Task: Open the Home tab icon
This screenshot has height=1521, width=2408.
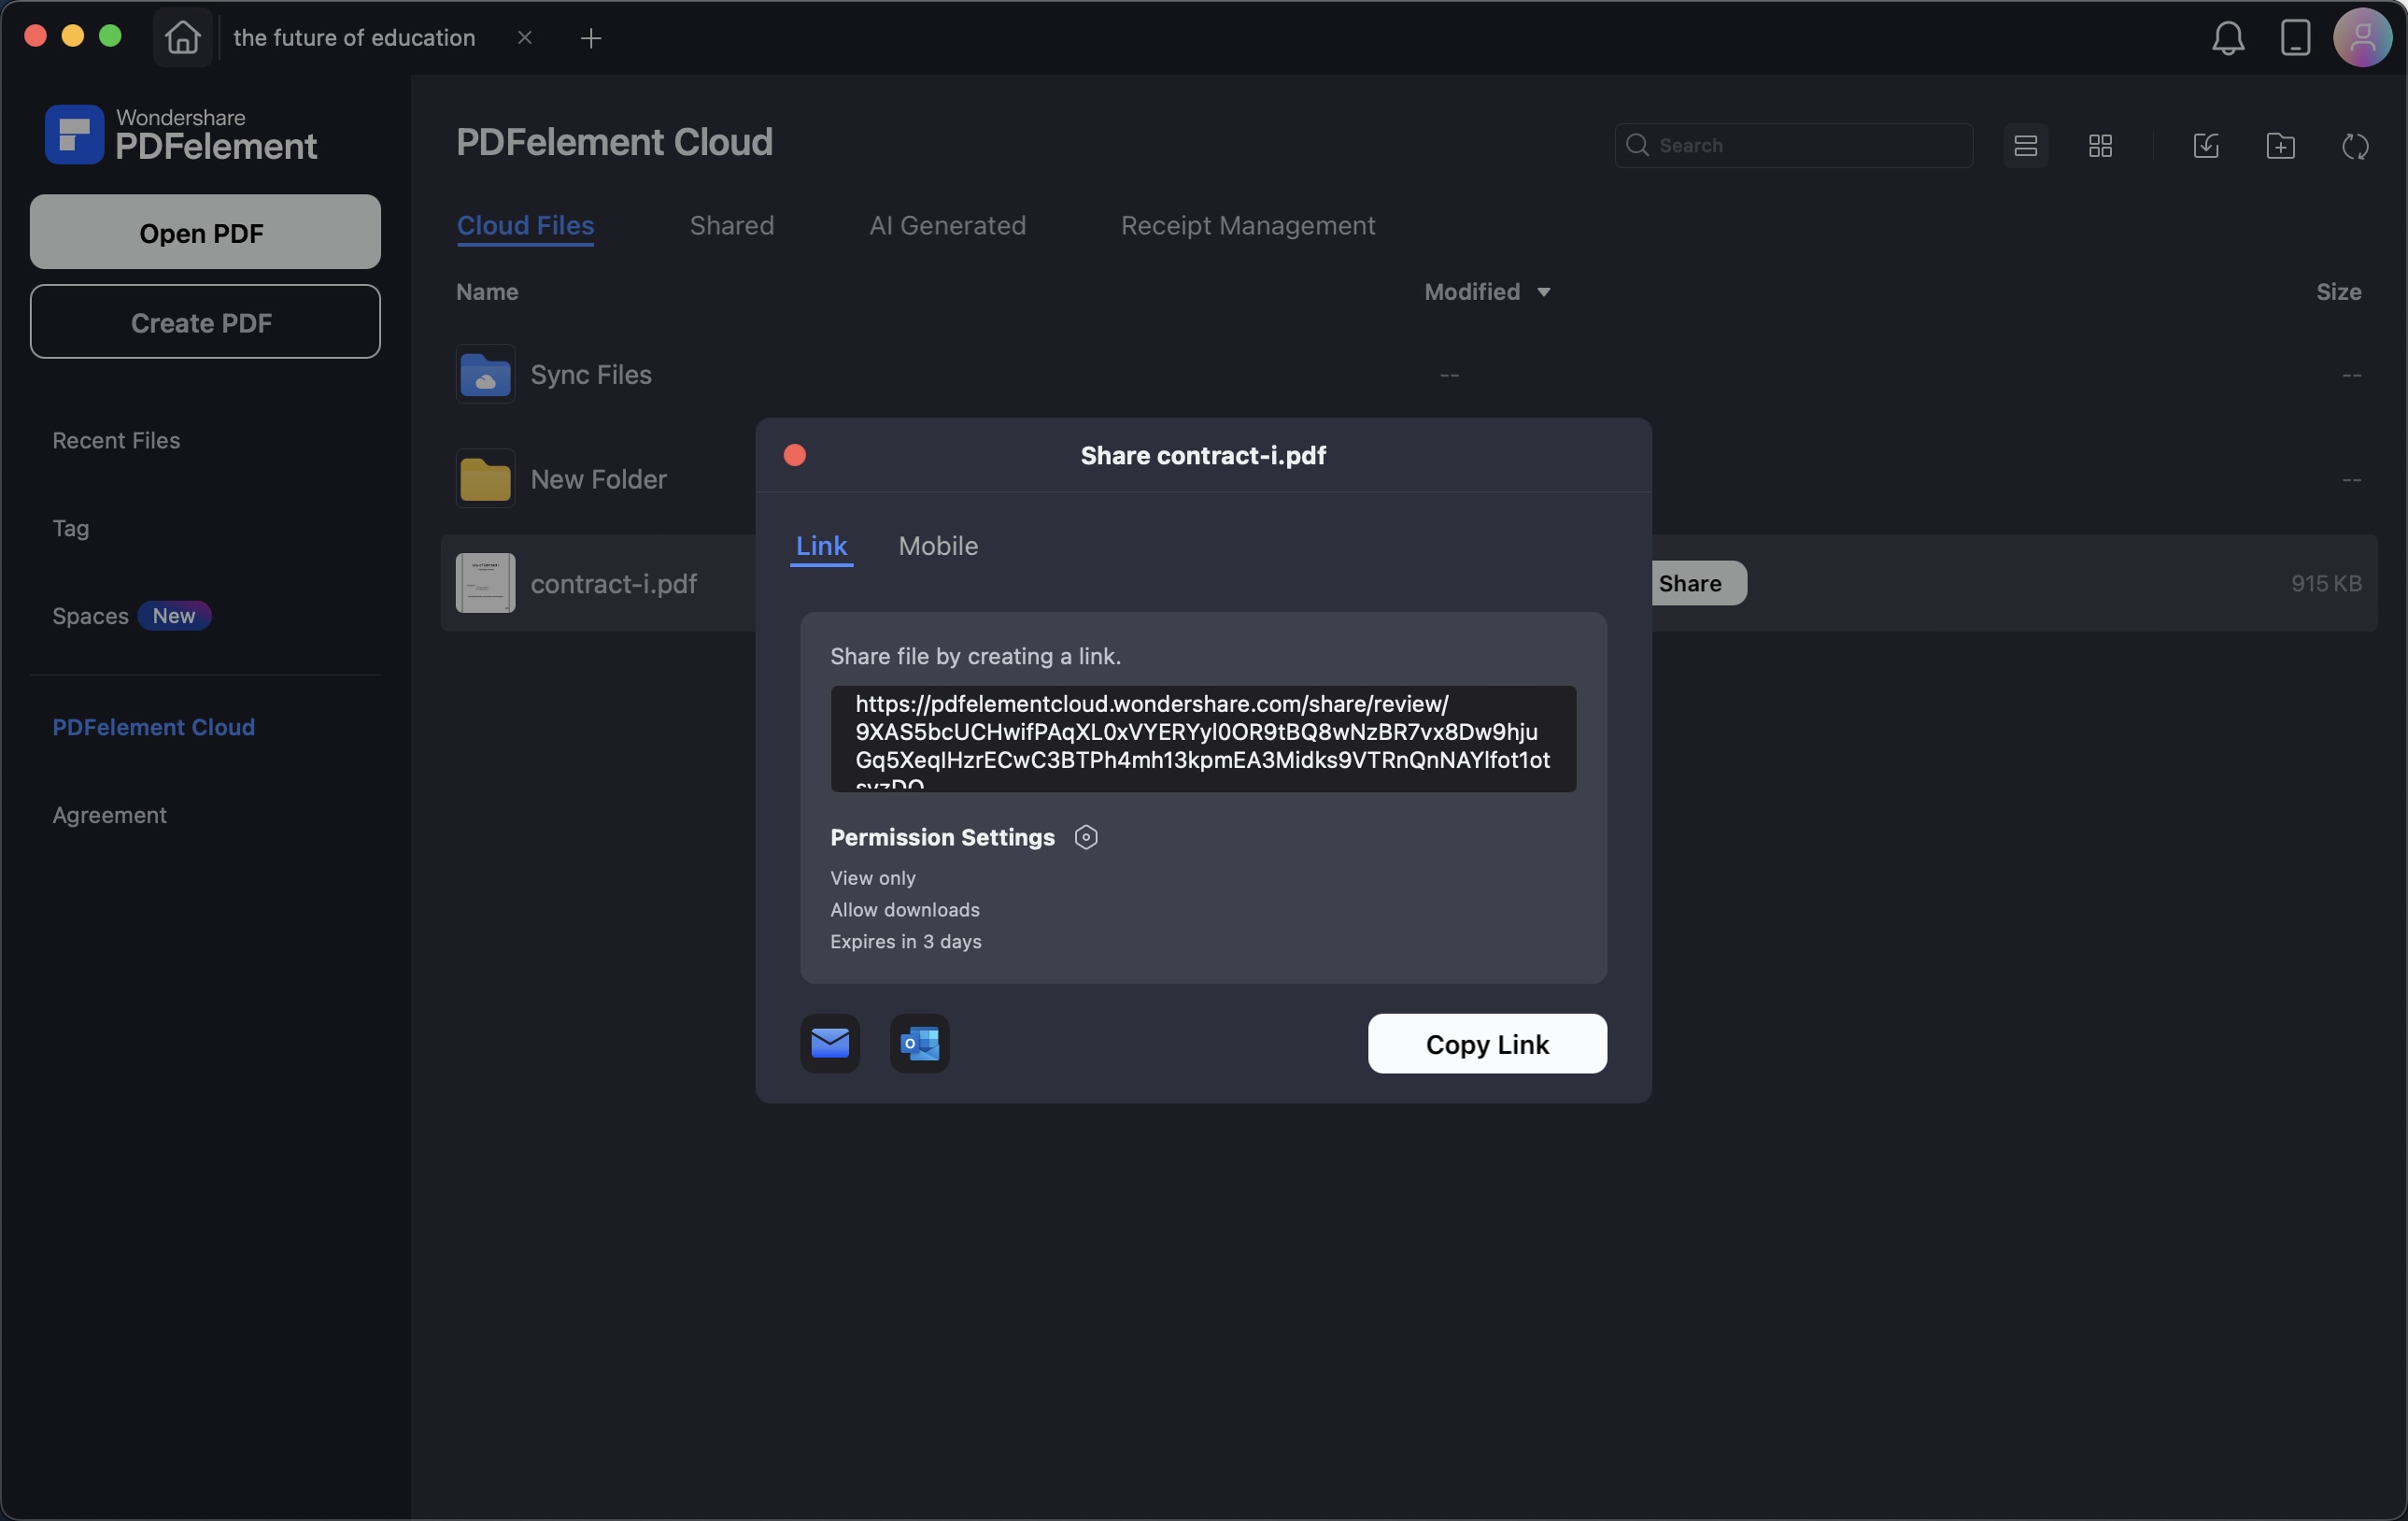Action: tap(182, 38)
